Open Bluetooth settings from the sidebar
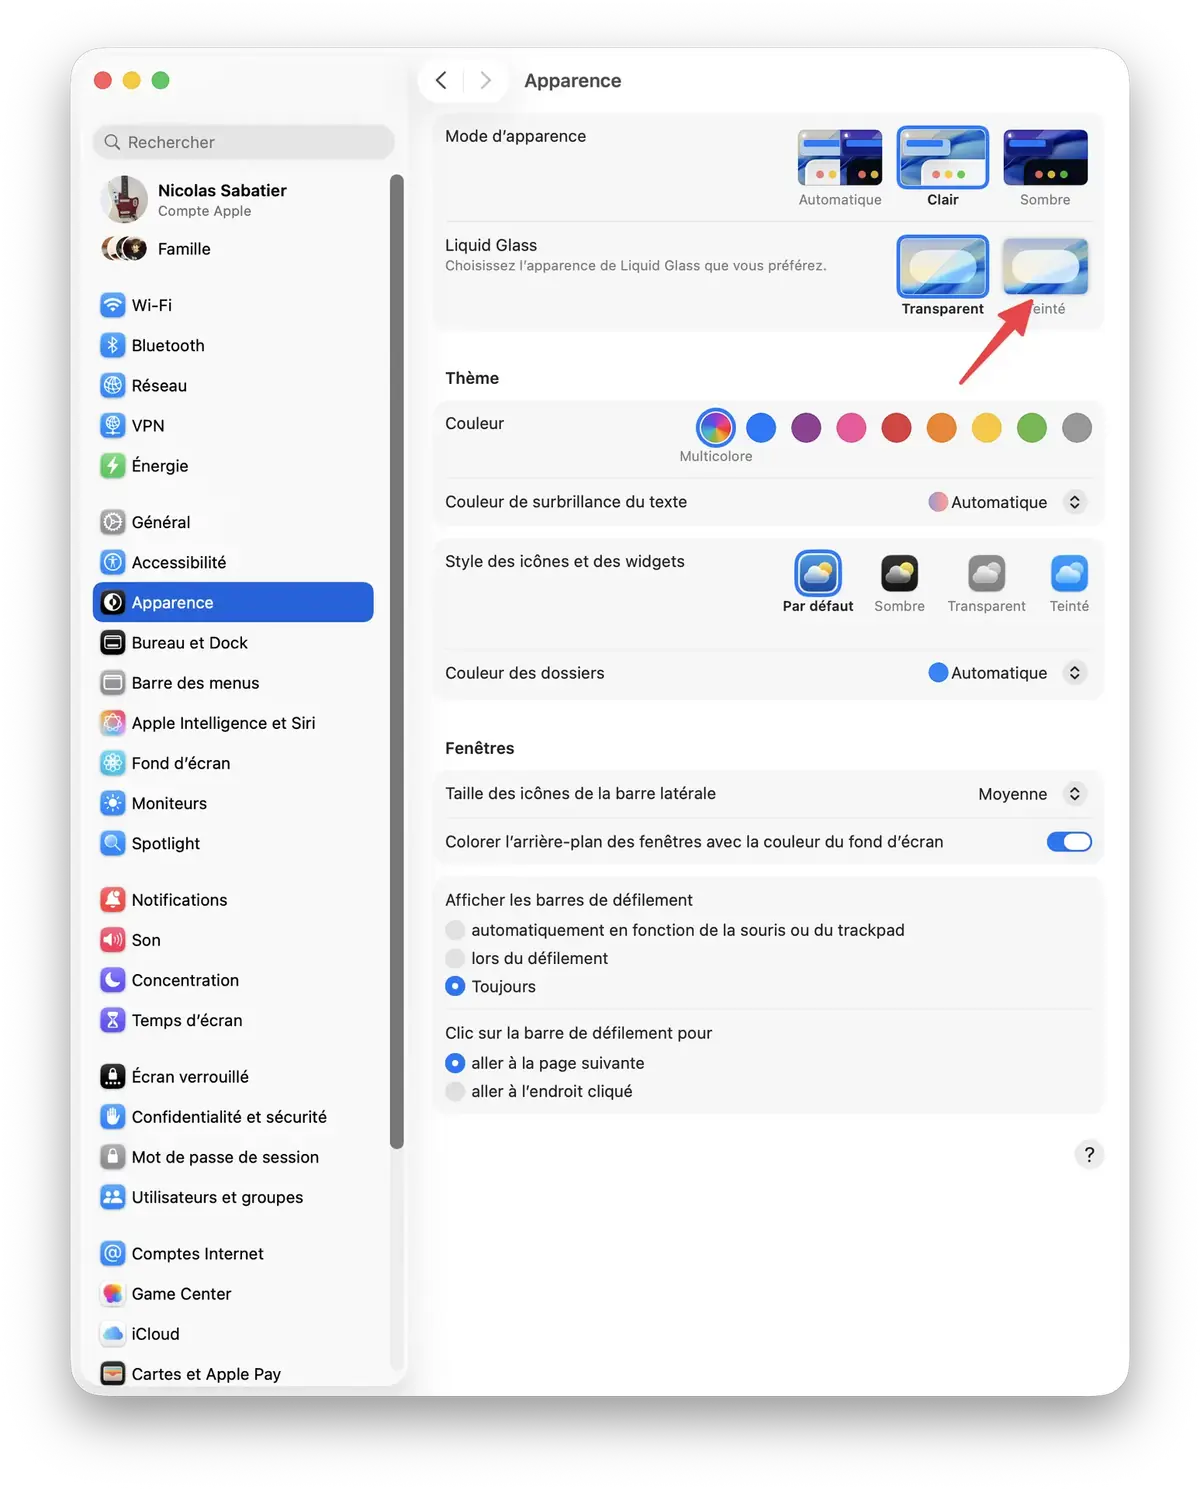The width and height of the screenshot is (1200, 1489). tap(167, 345)
